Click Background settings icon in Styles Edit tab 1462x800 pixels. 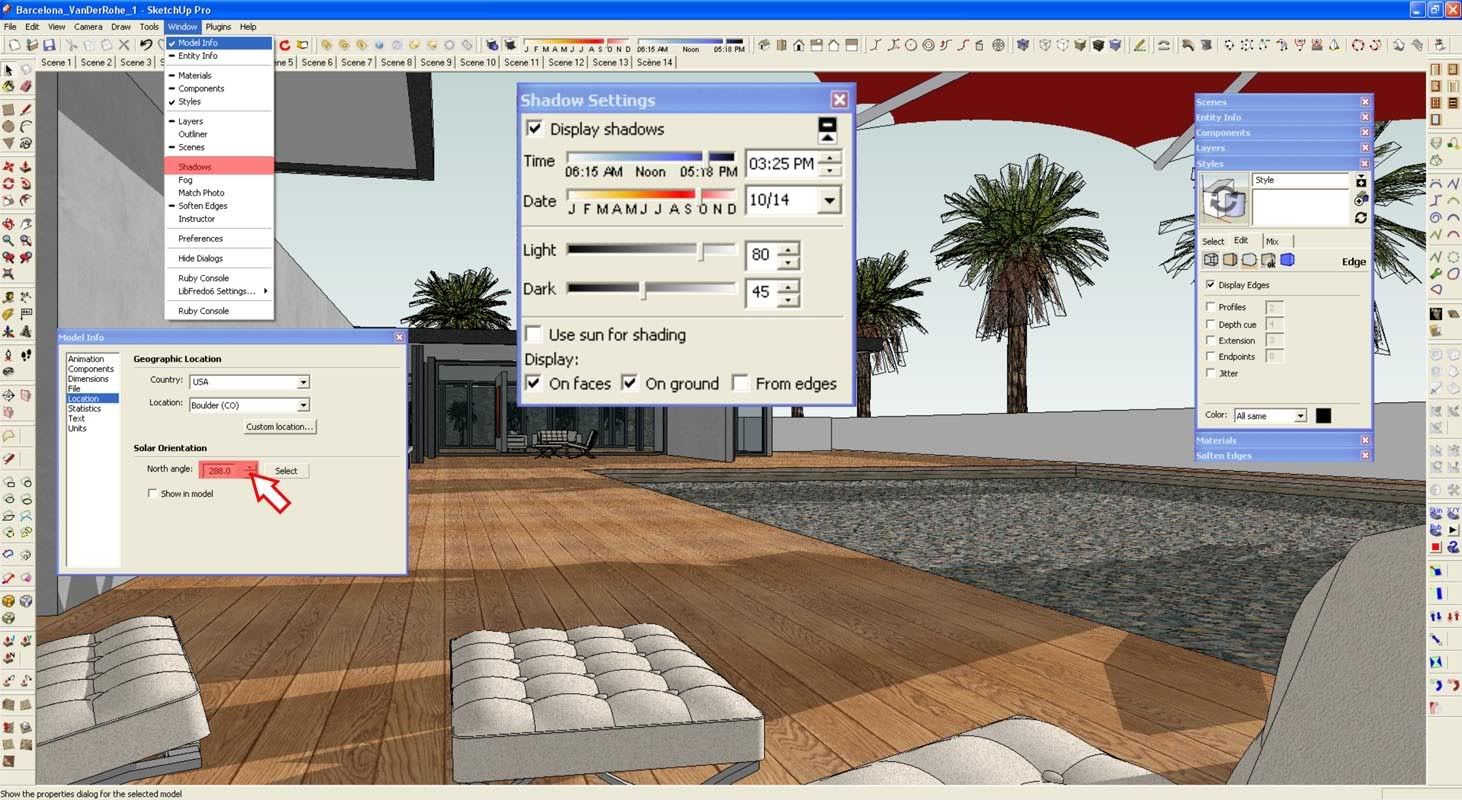(x=1249, y=260)
